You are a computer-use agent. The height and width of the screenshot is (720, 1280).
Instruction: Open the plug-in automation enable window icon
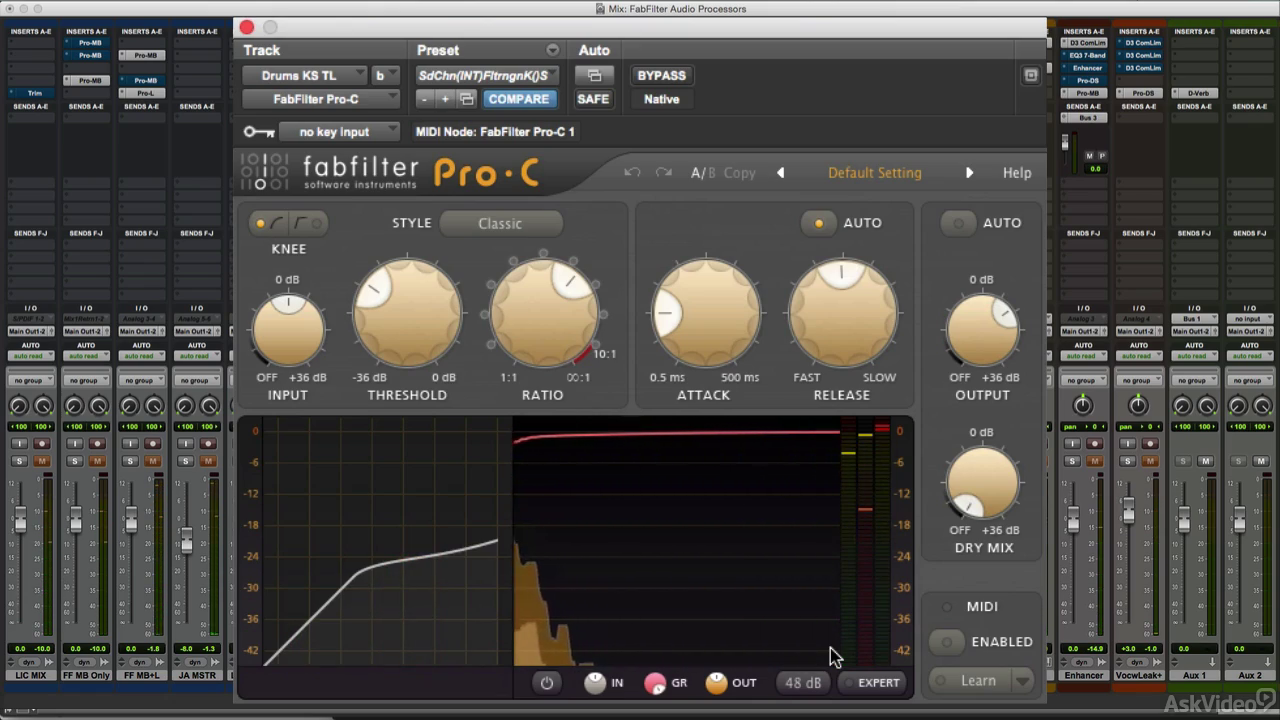pyautogui.click(x=594, y=75)
